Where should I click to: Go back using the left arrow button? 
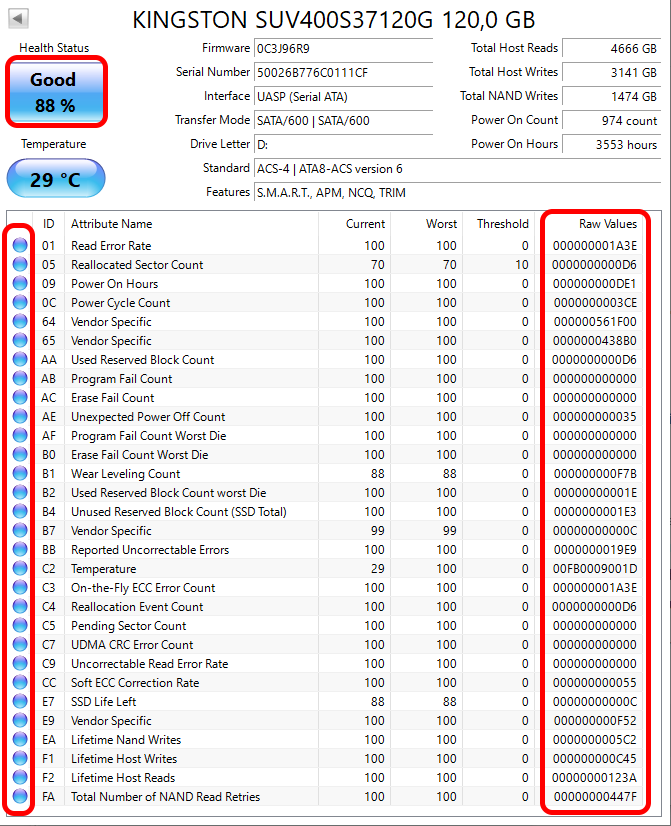(x=18, y=19)
